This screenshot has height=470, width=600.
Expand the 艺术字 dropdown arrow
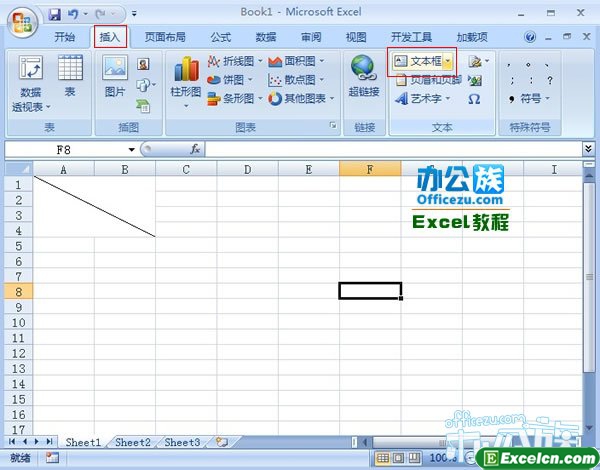[x=448, y=99]
